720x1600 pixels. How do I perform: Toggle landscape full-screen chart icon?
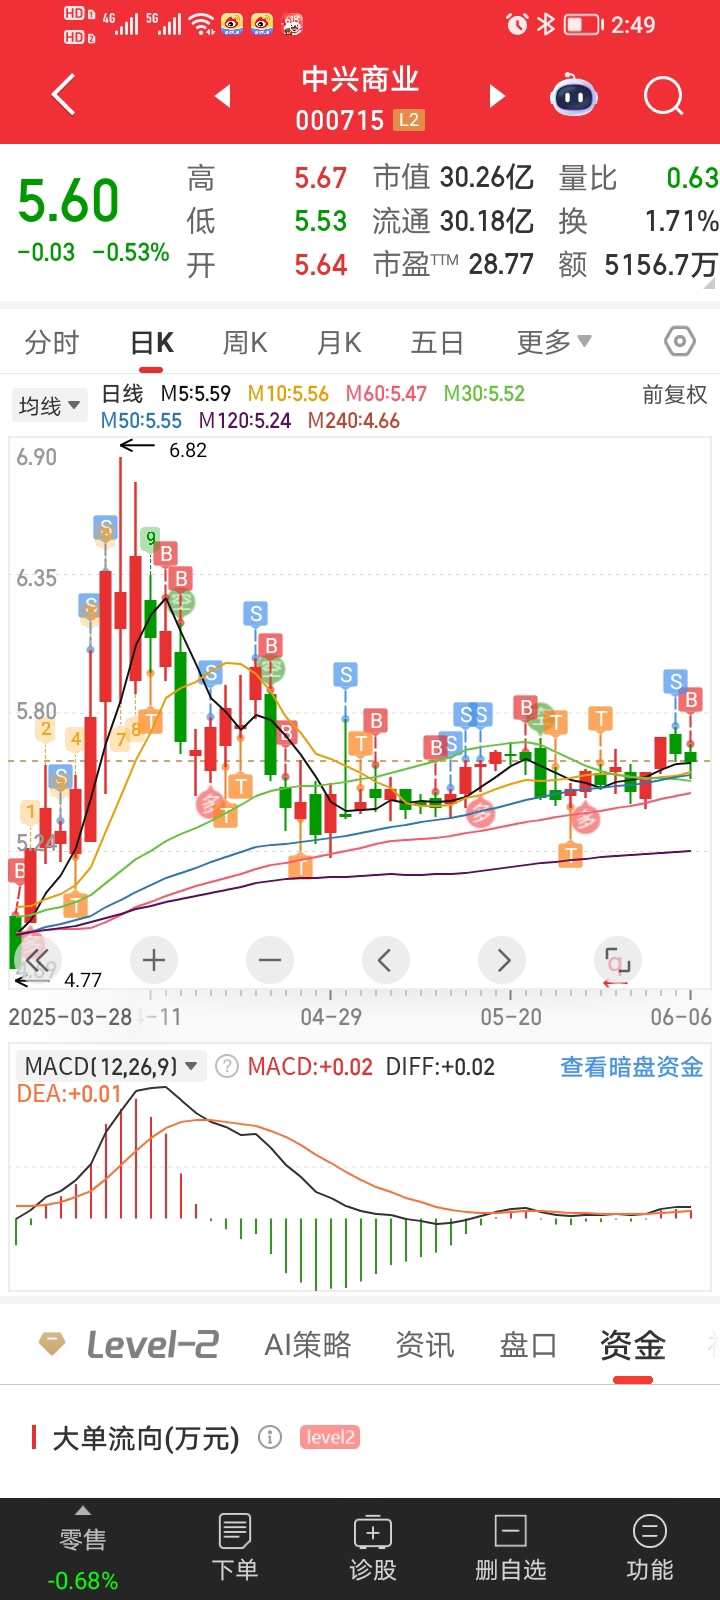(618, 961)
